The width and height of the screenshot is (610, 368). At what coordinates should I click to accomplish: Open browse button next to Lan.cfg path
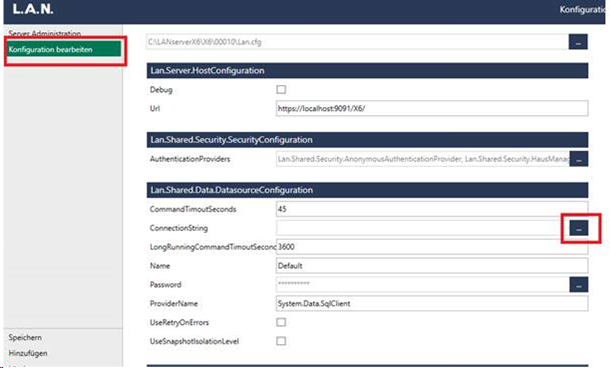click(x=578, y=42)
